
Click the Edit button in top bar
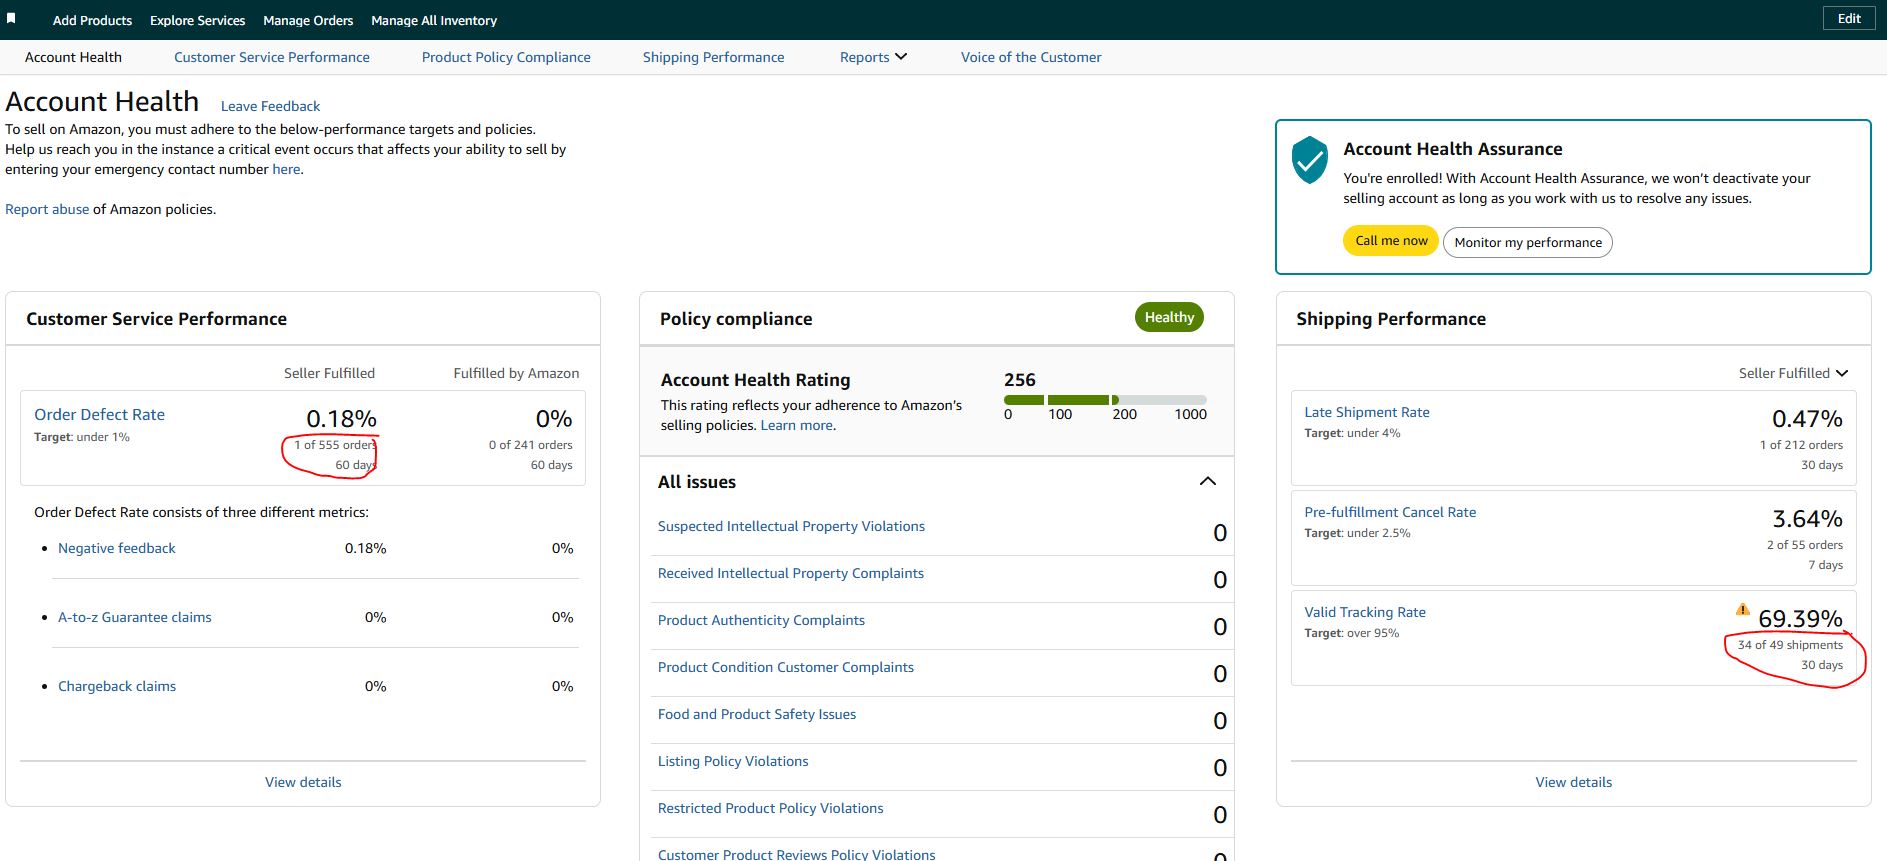pos(1849,19)
